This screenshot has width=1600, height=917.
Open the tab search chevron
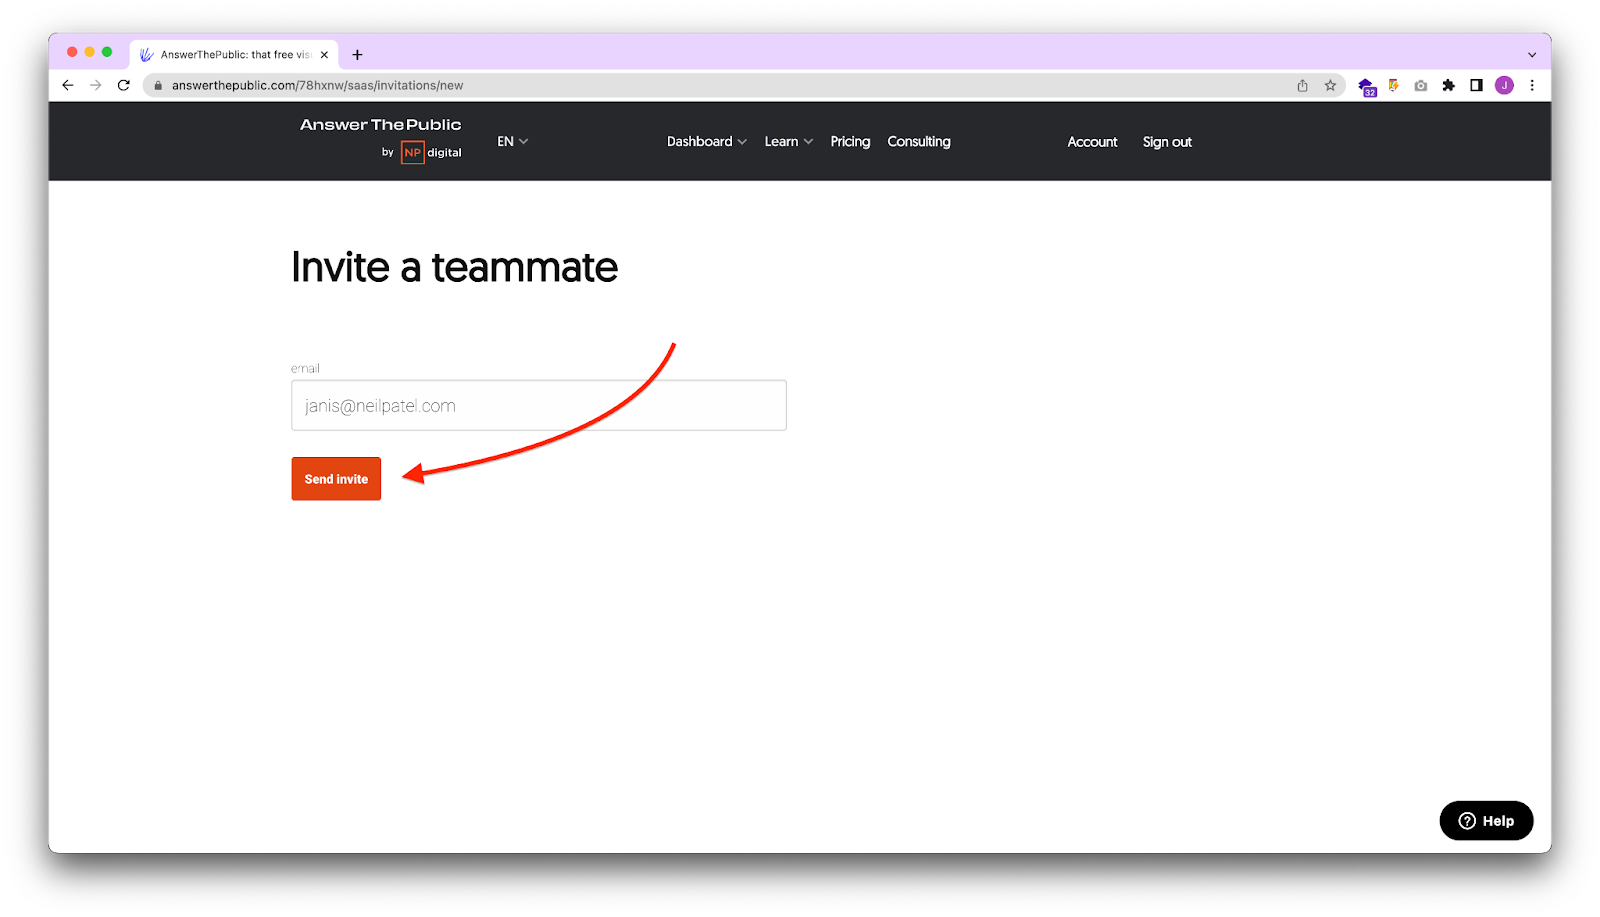[1532, 55]
